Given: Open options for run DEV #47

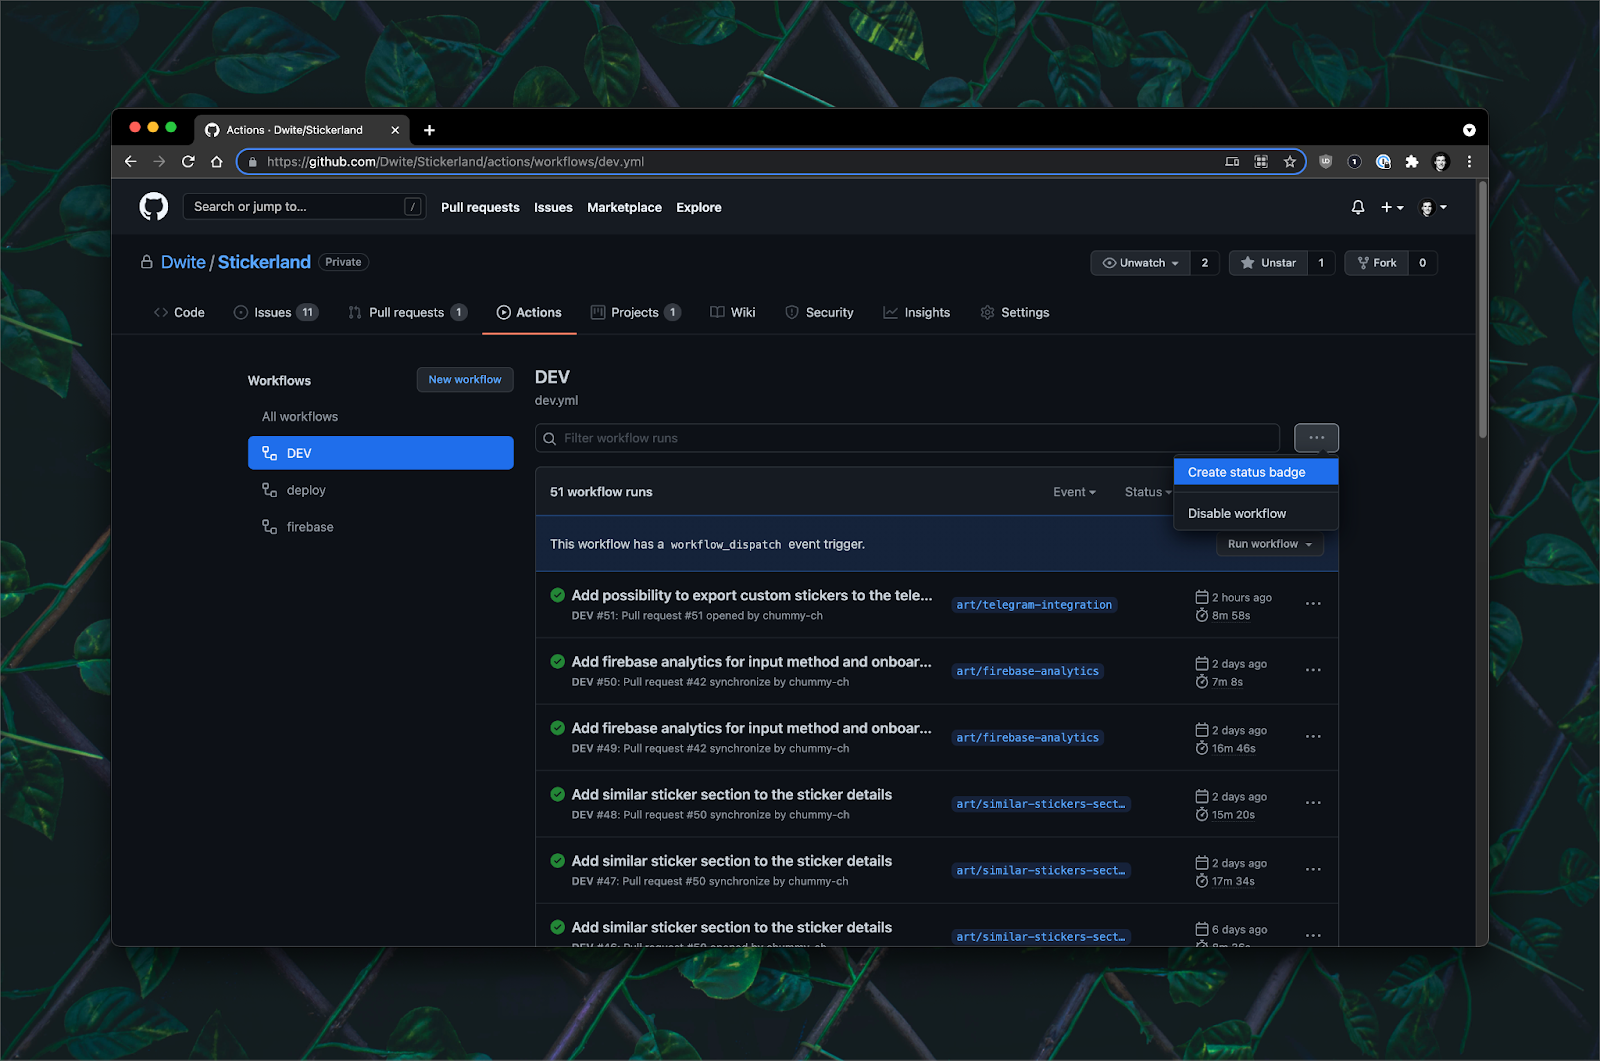Looking at the screenshot, I should coord(1313,870).
